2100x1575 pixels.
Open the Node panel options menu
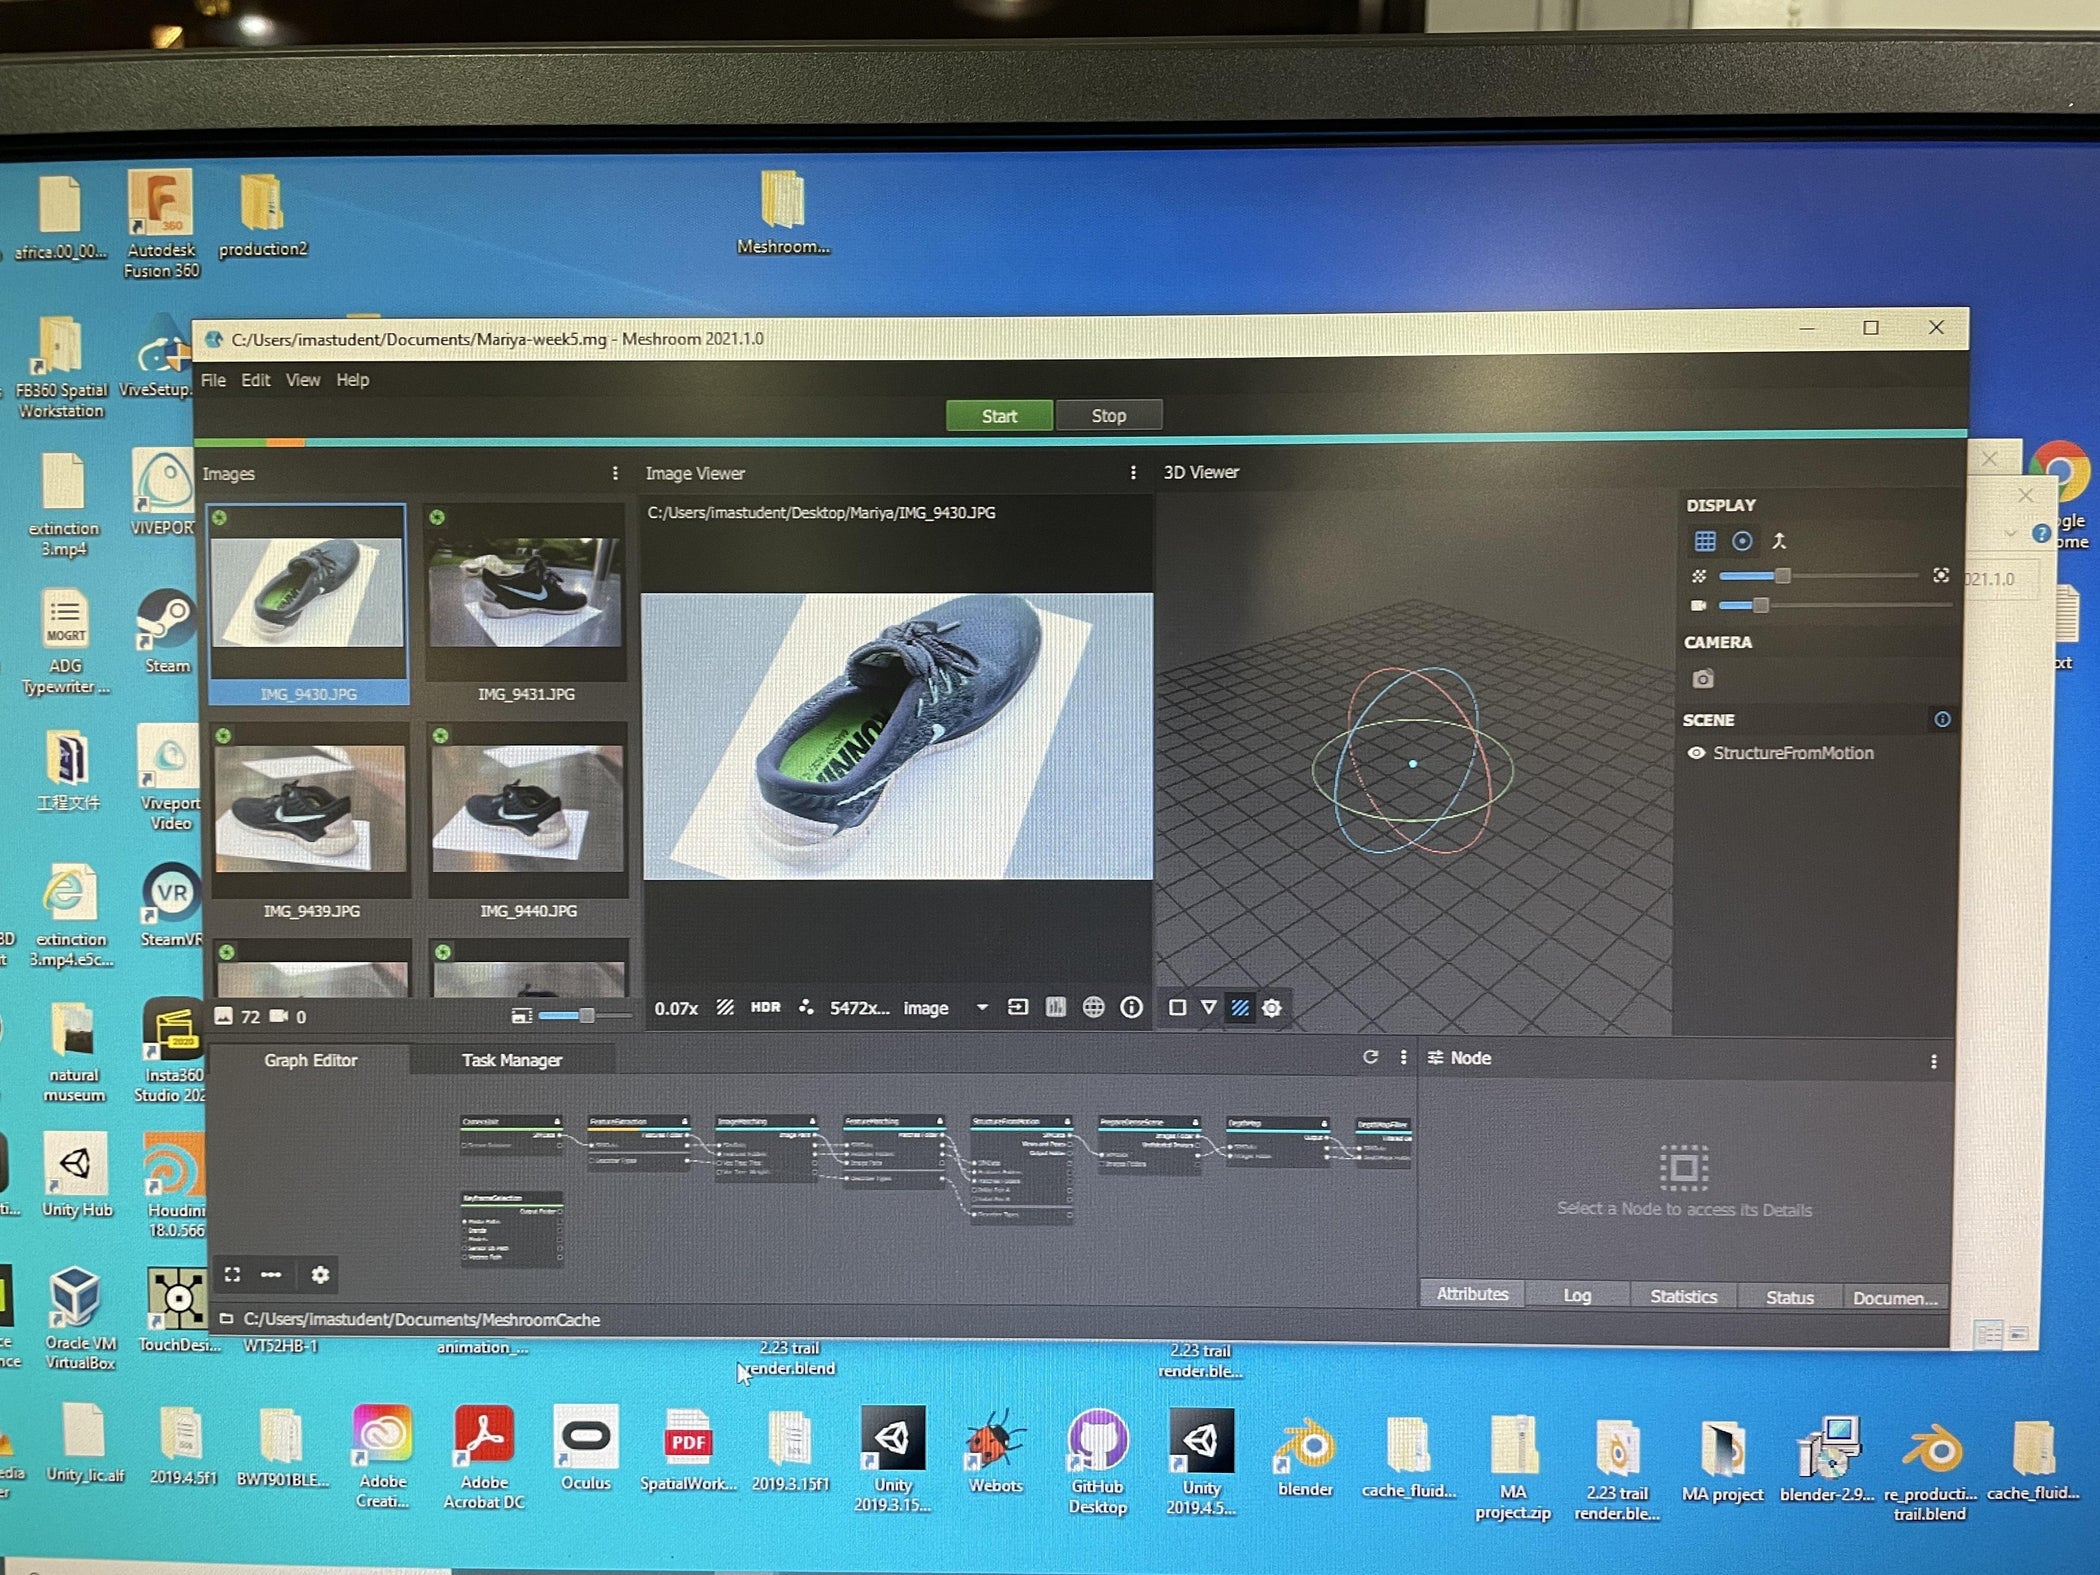tap(1935, 1058)
